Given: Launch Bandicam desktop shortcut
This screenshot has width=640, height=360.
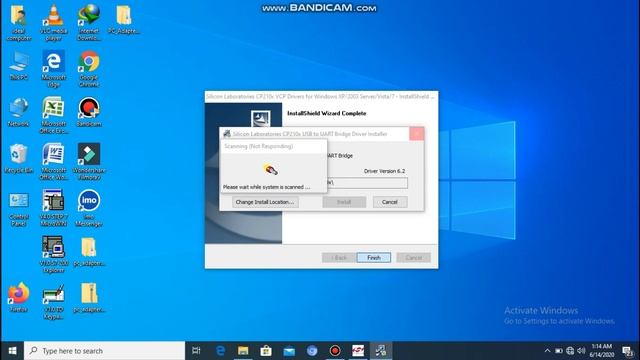Looking at the screenshot, I should coord(89,112).
